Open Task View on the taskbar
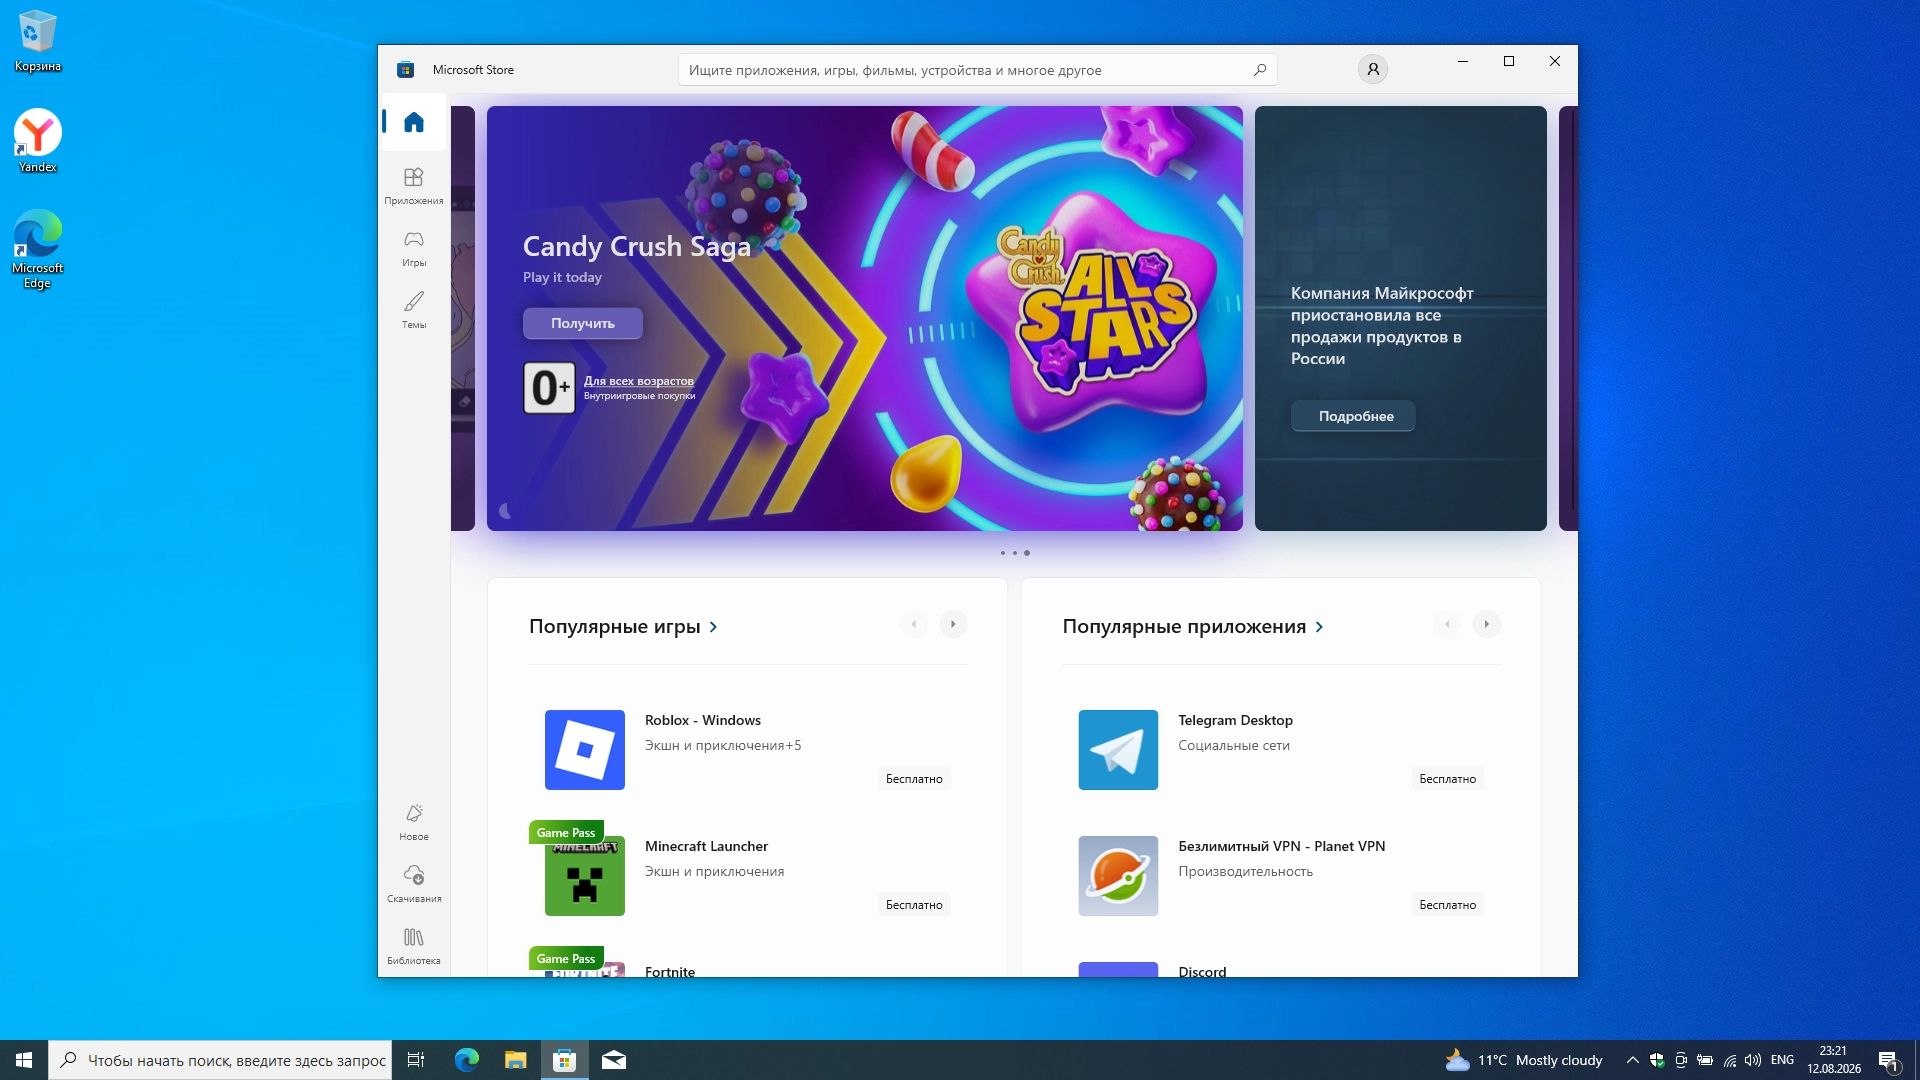Viewport: 1920px width, 1080px height. point(416,1060)
